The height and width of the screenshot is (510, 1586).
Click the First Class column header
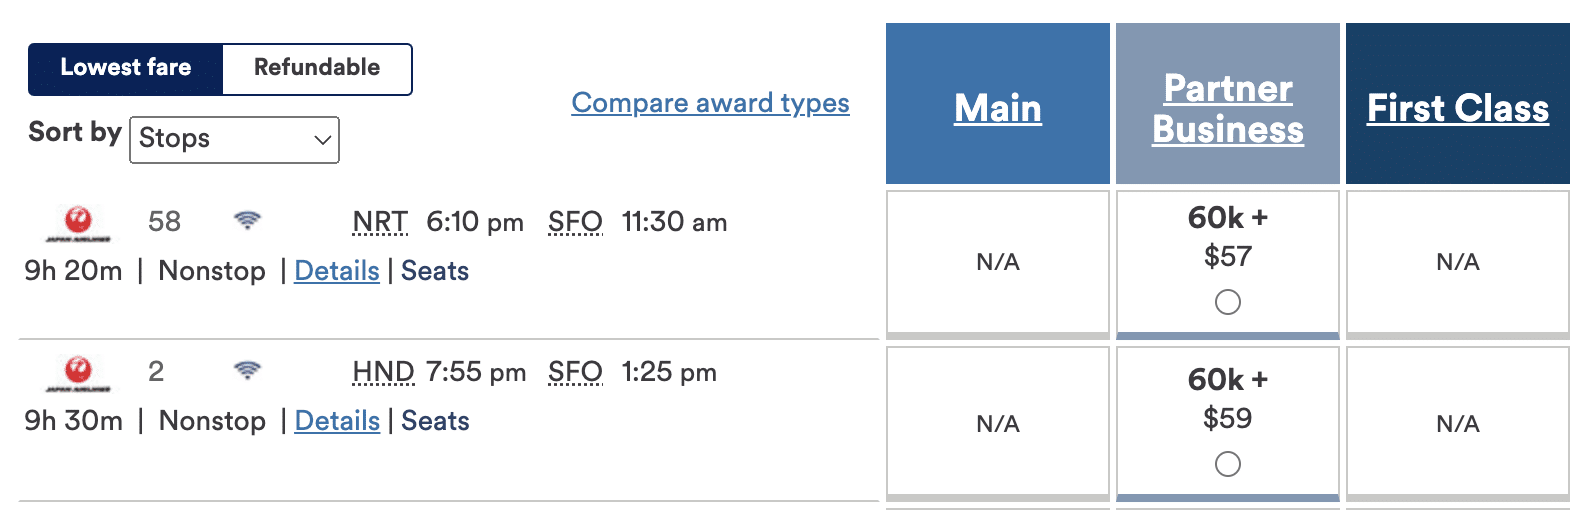point(1457,108)
